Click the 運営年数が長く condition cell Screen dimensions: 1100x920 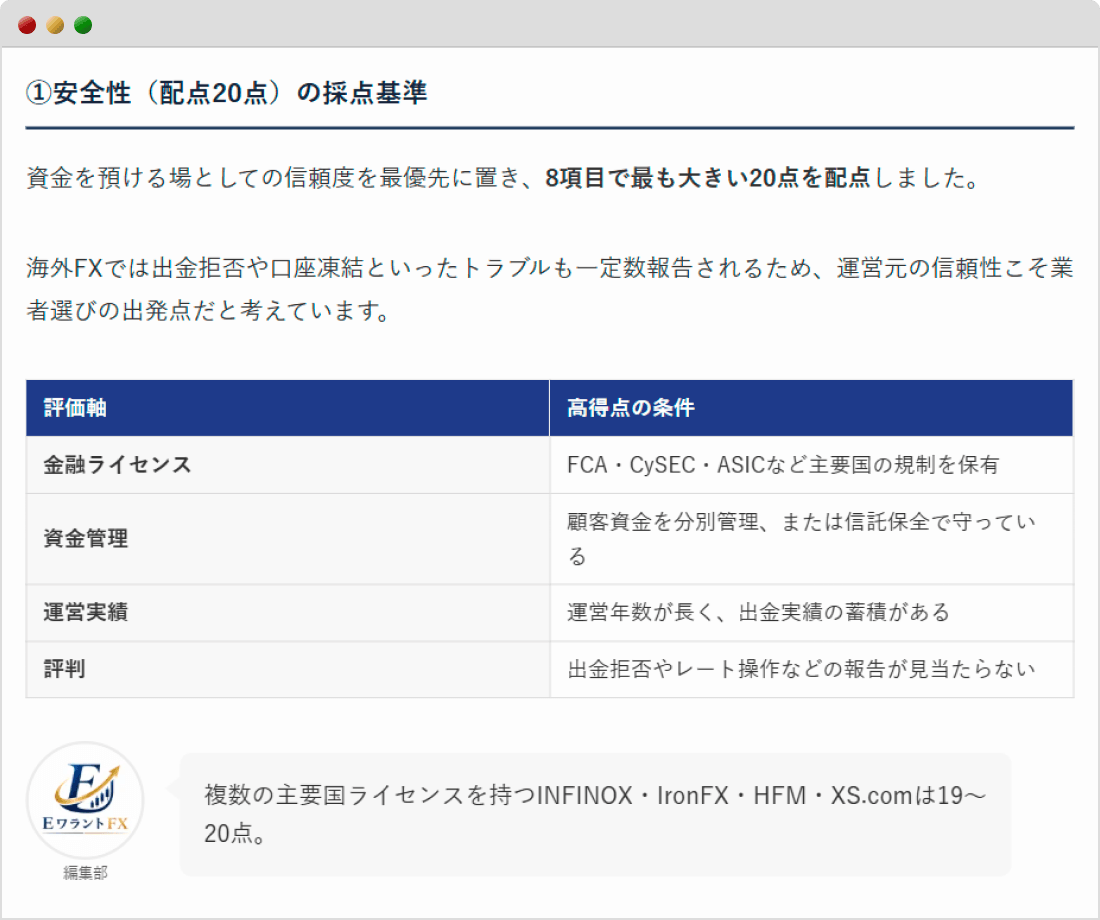(811, 613)
